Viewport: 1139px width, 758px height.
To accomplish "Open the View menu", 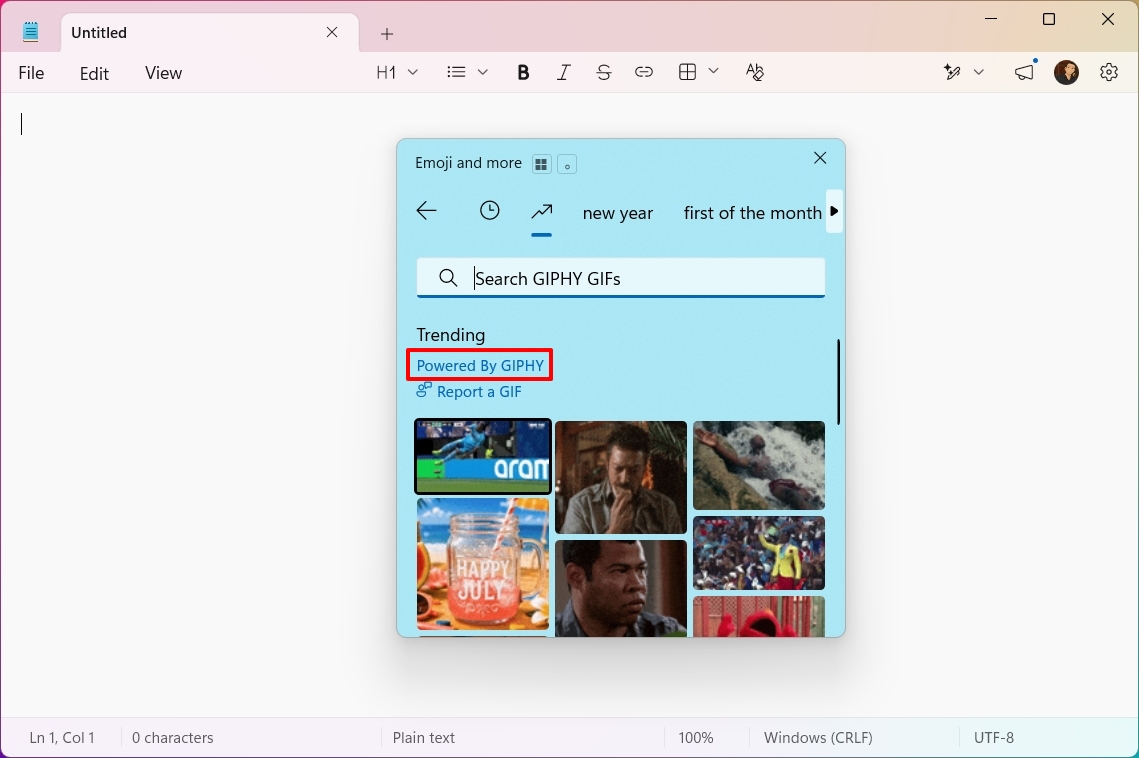I will 163,73.
